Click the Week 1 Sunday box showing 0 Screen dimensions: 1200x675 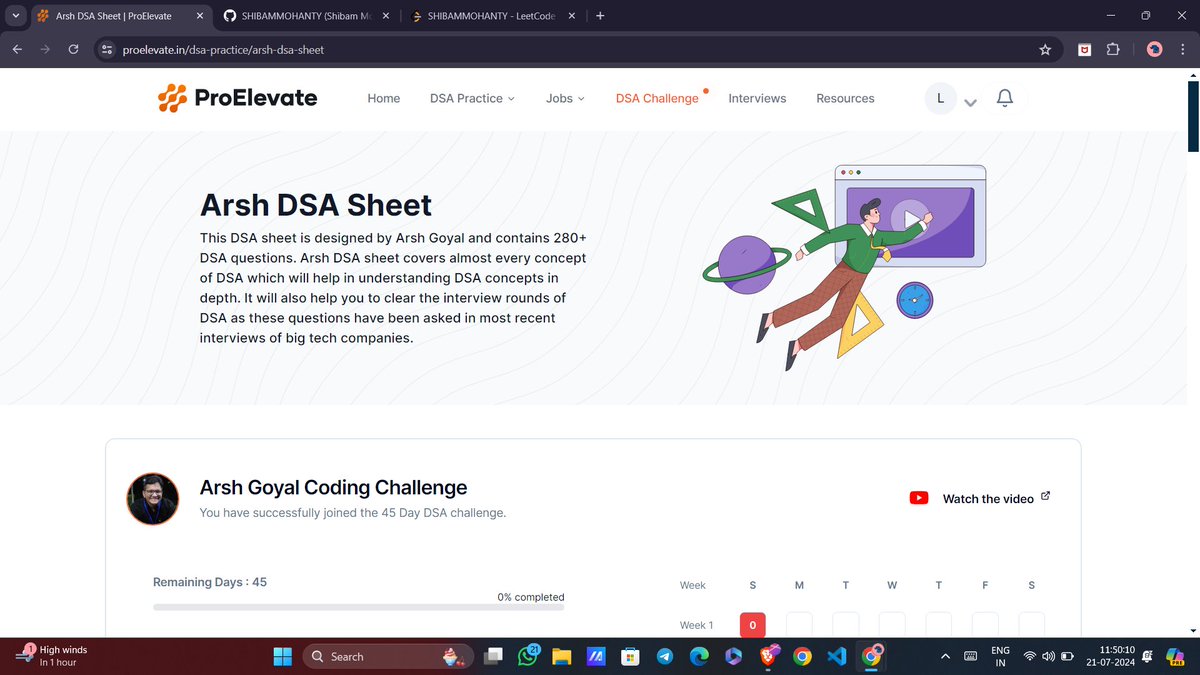tap(752, 625)
